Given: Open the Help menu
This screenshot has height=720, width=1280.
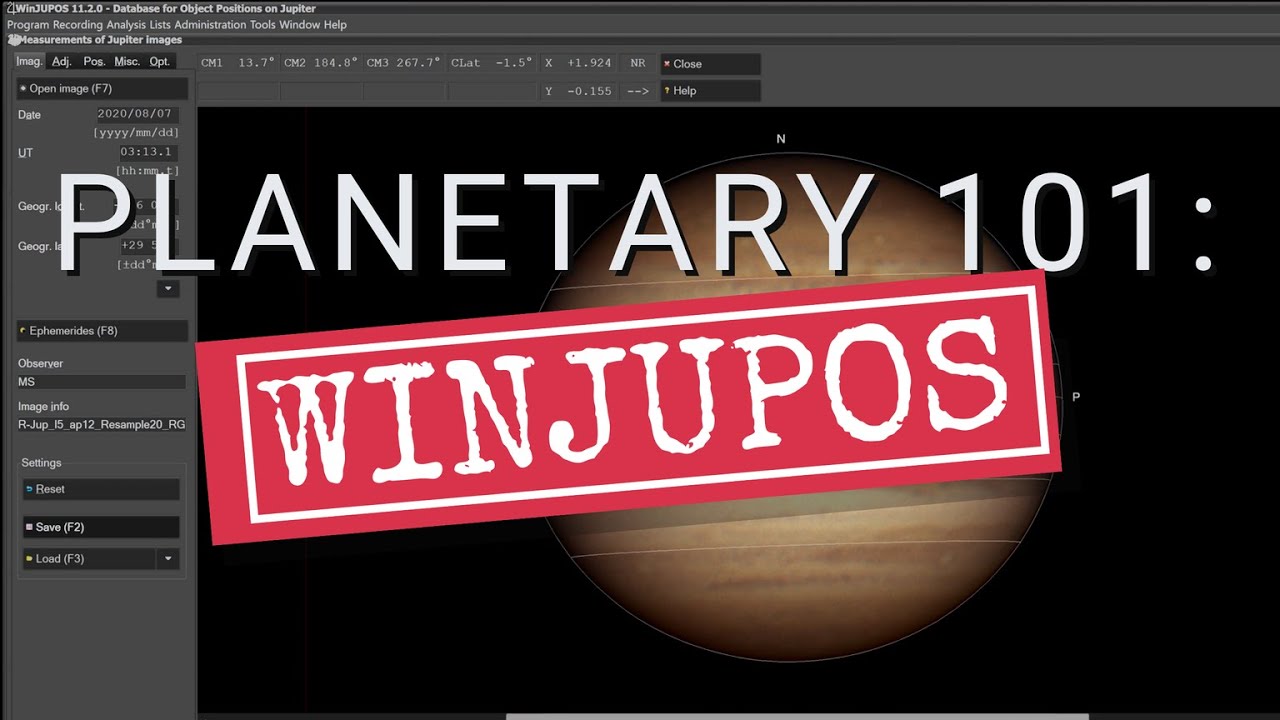Looking at the screenshot, I should coord(336,25).
